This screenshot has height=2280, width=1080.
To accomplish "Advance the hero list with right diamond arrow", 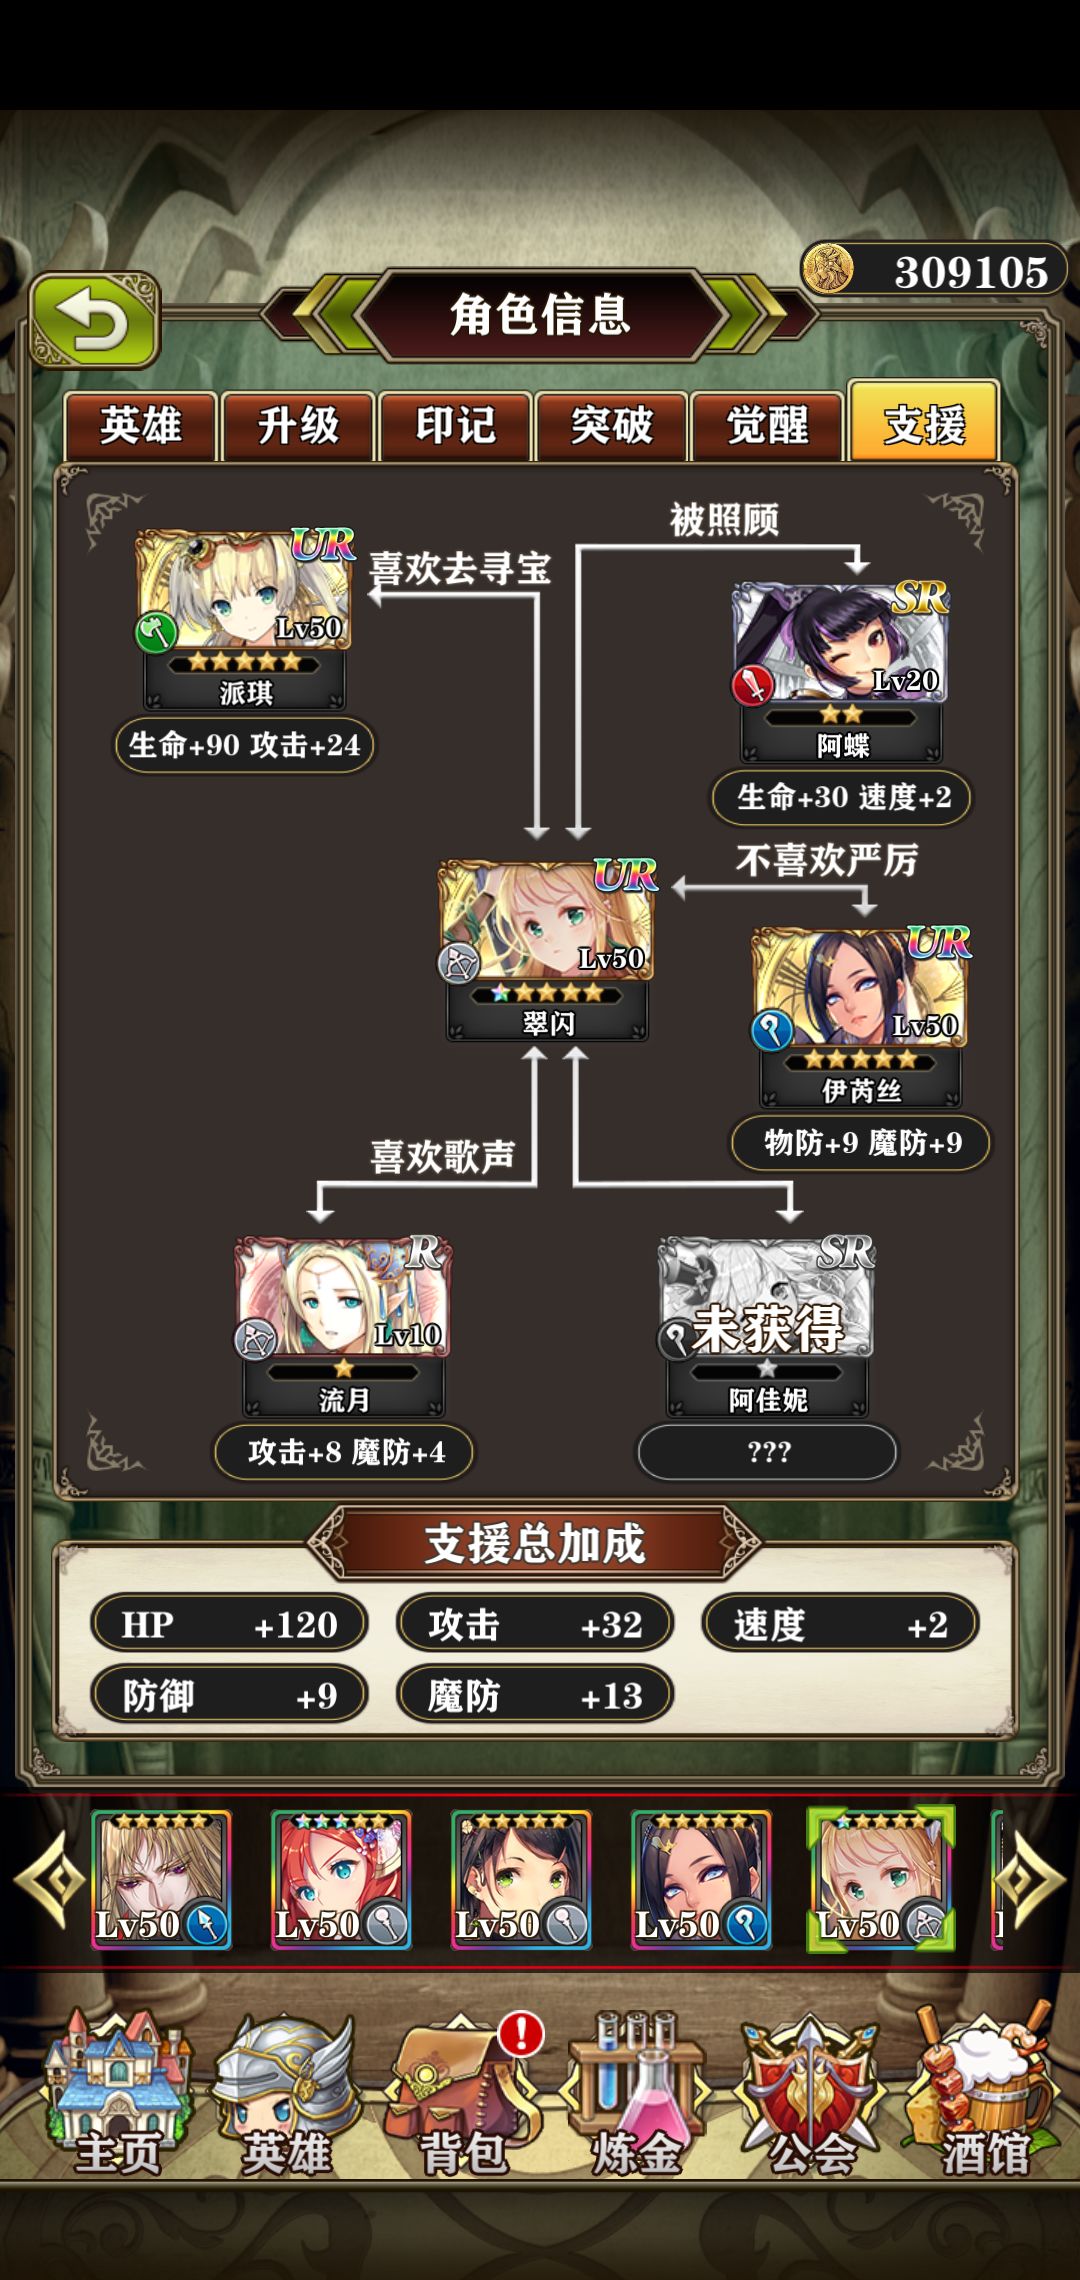I will [1031, 1880].
